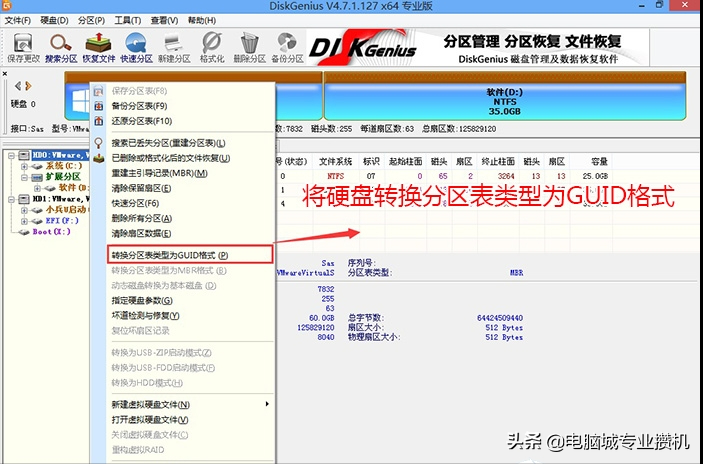Image resolution: width=703 pixels, height=464 pixels.
Task: Collapse the HD1 VMware disk node
Action: [12, 199]
